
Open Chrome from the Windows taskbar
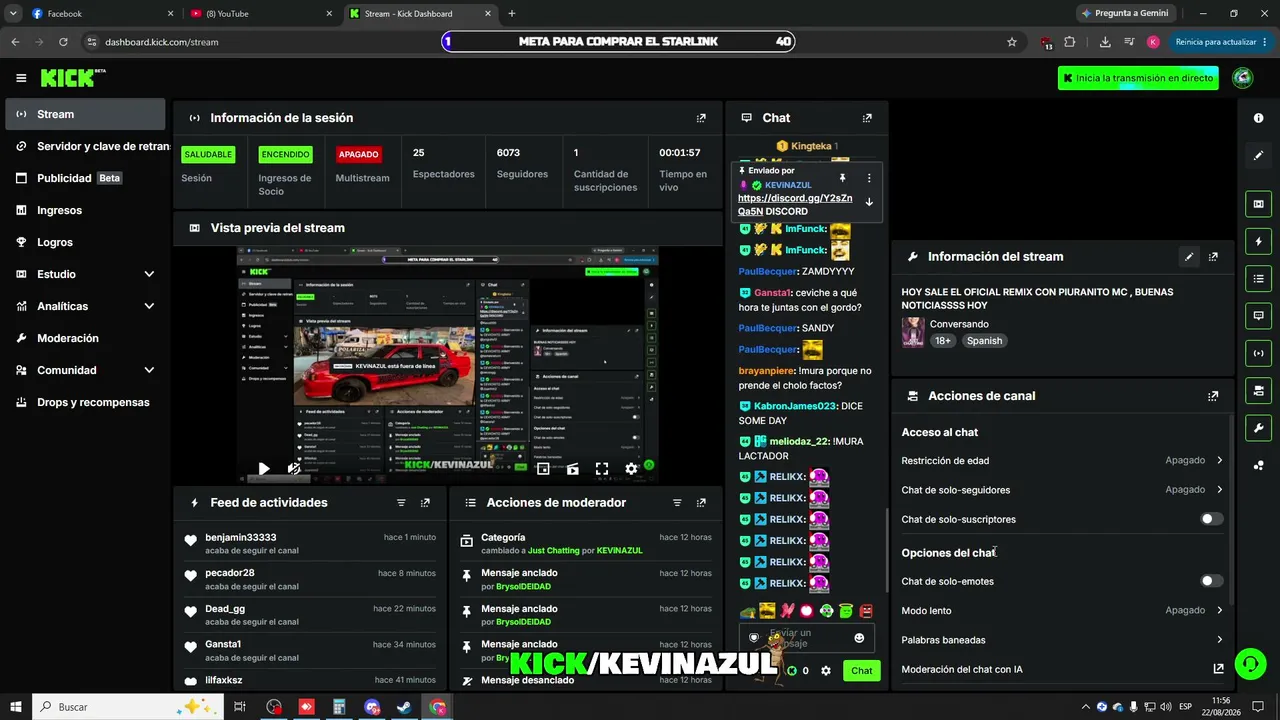pos(438,707)
